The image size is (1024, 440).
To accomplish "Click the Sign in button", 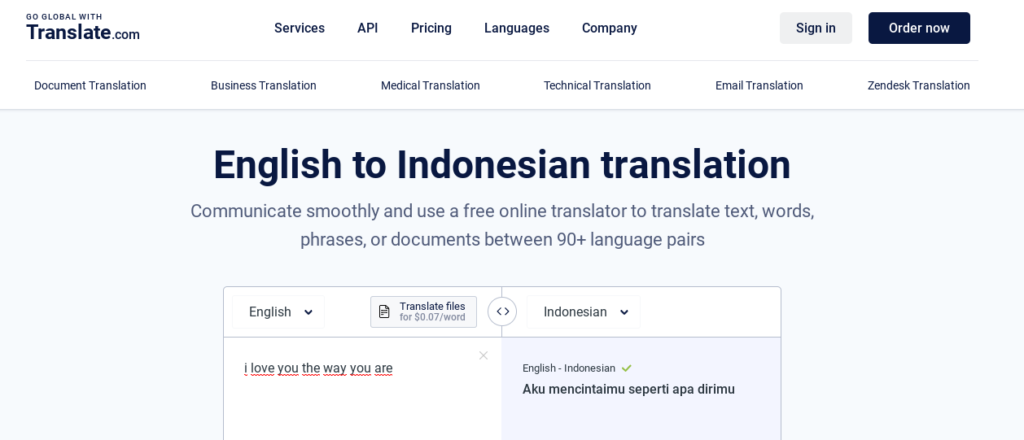I will coord(816,28).
